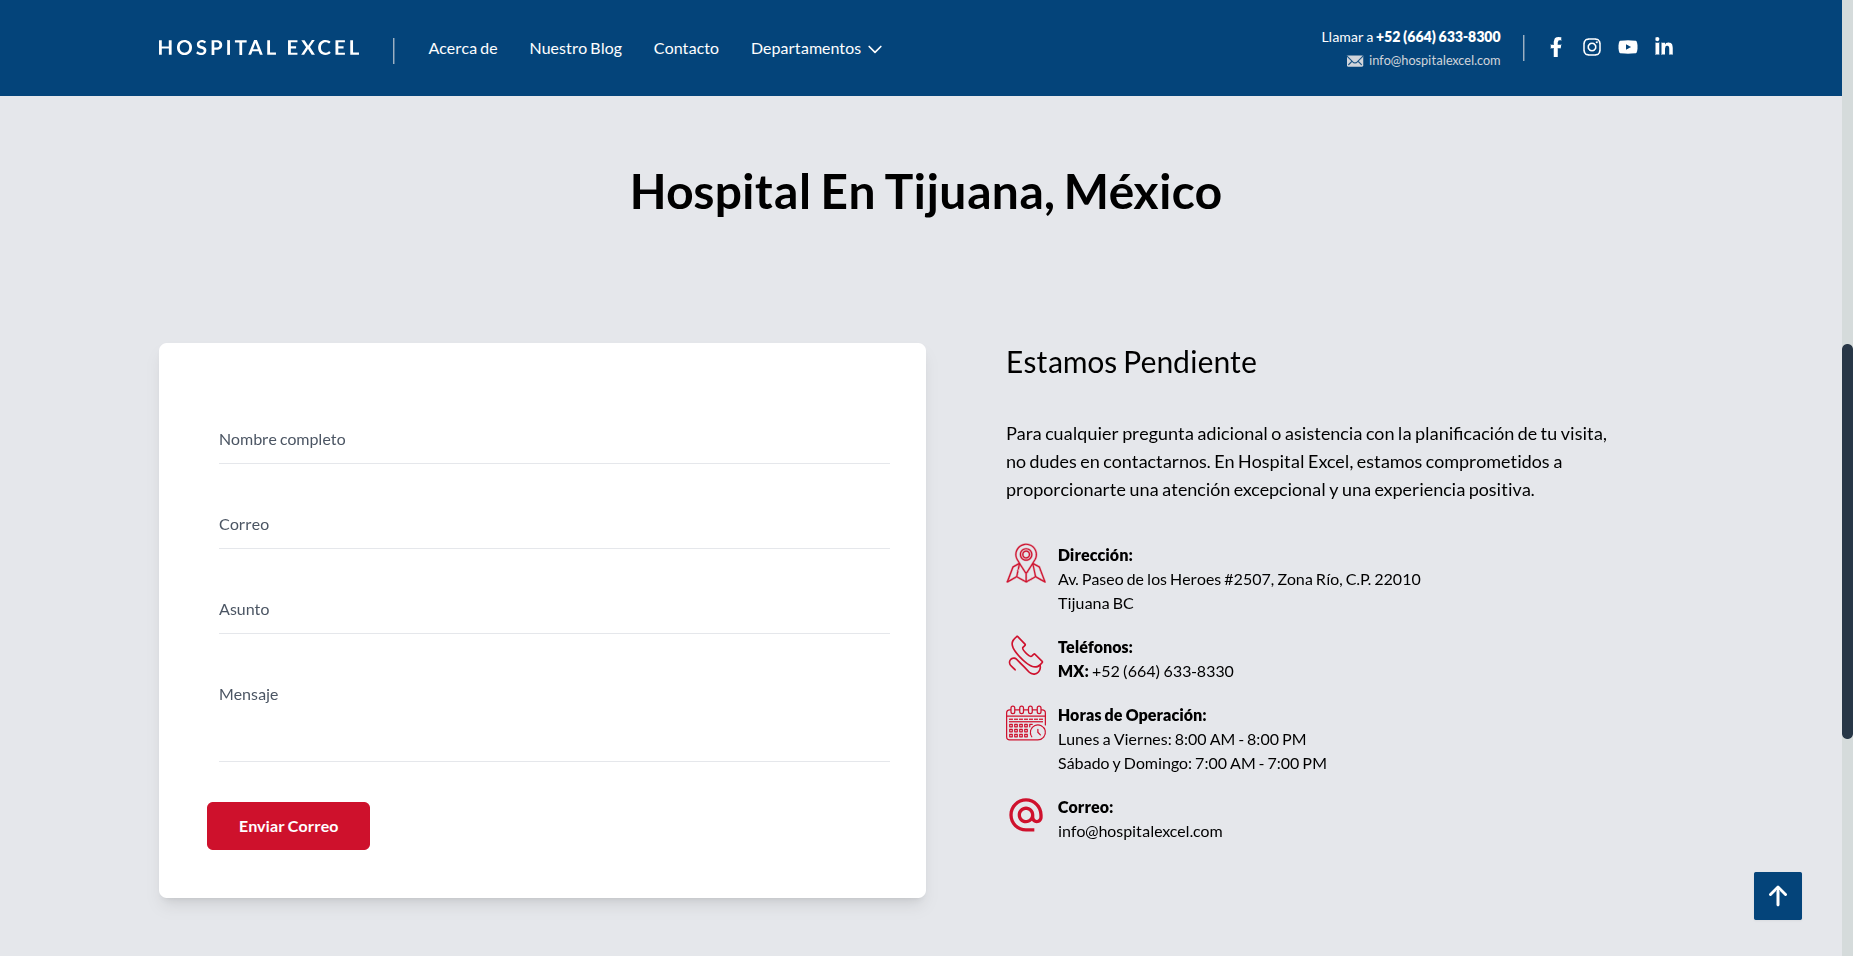The width and height of the screenshot is (1853, 956).
Task: Click the red telephone handset icon
Action: click(x=1025, y=656)
